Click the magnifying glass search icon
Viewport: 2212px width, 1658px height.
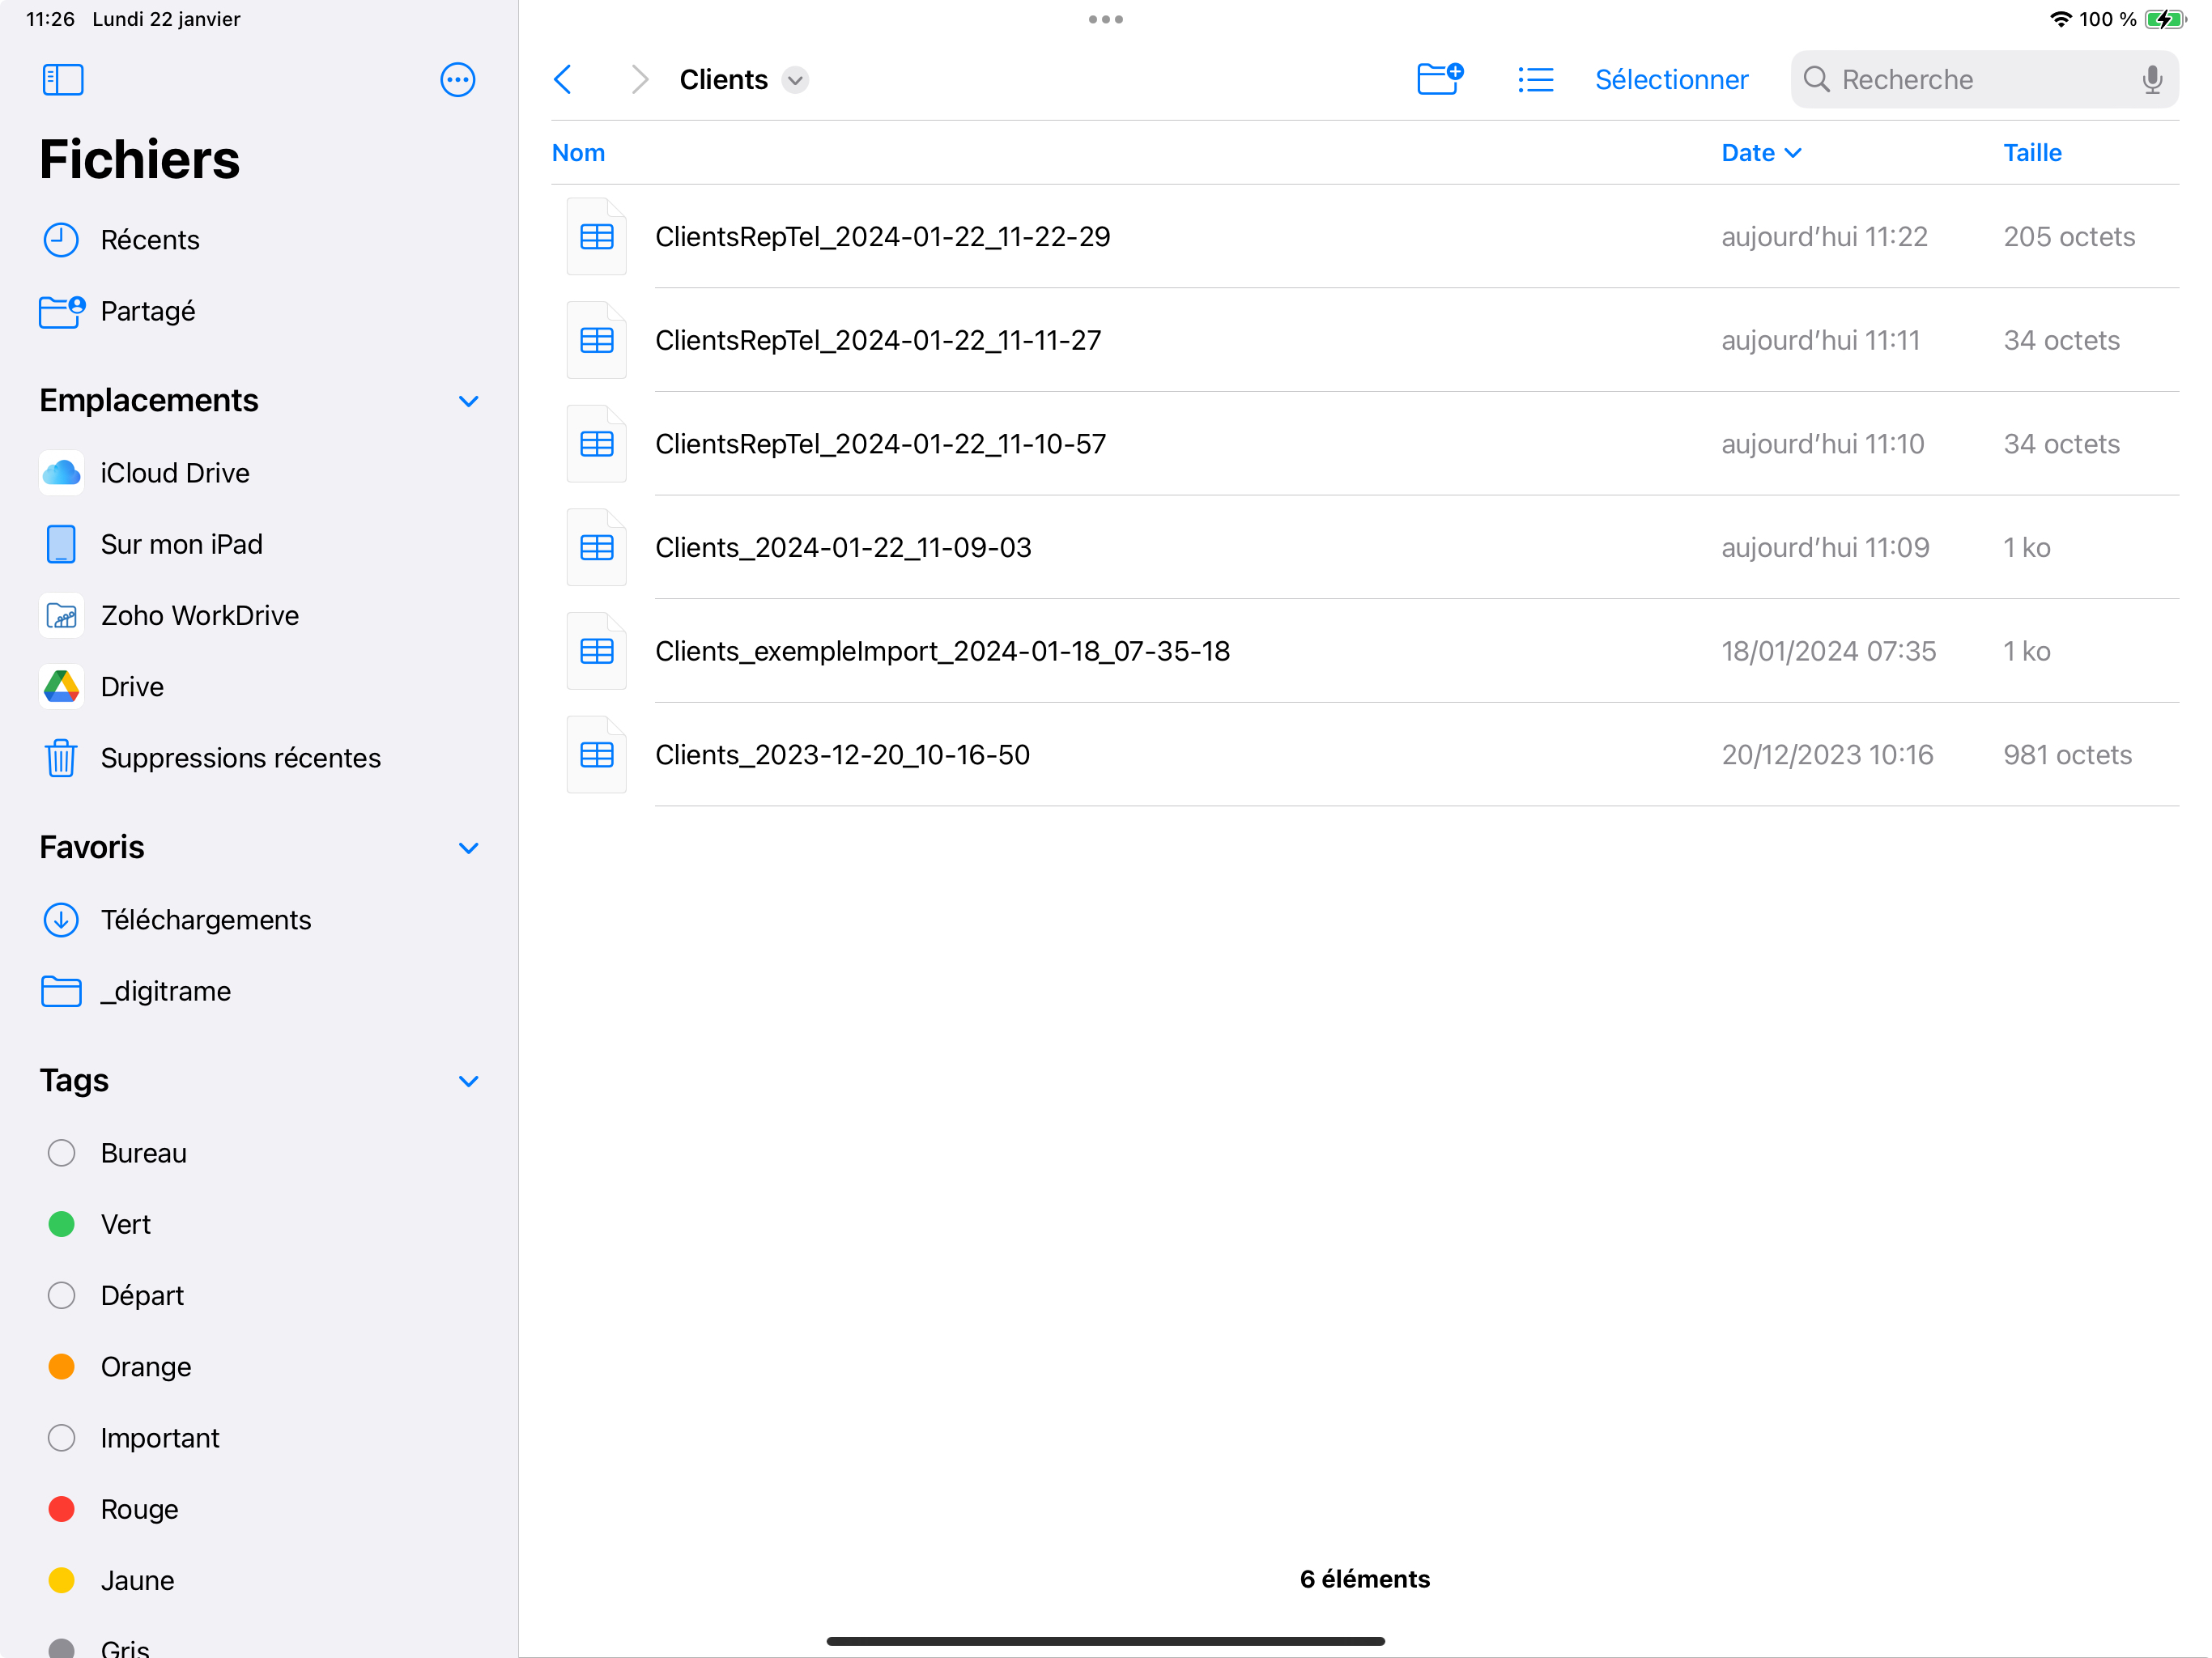tap(1816, 79)
